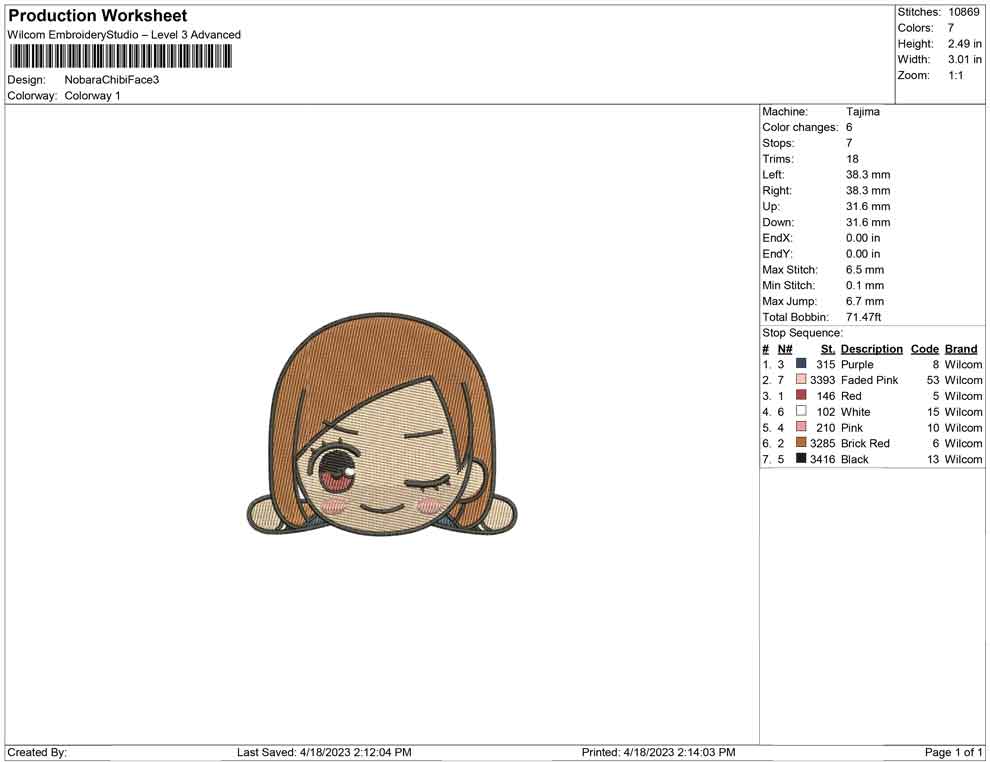
Task: Click the Faded Pink thread color swatch
Action: pyautogui.click(x=801, y=379)
